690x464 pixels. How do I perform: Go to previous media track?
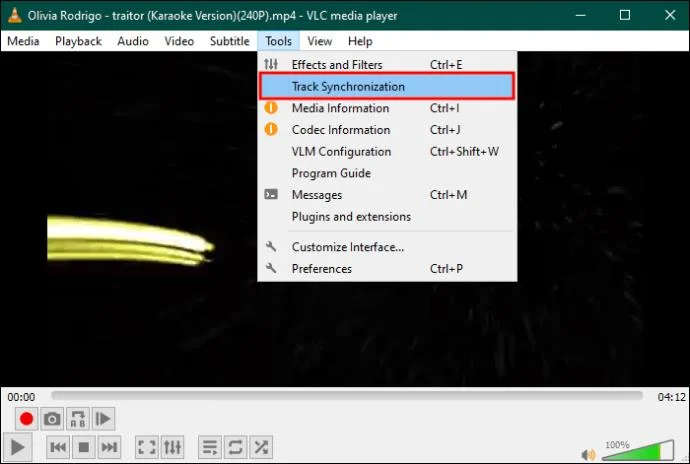point(58,448)
